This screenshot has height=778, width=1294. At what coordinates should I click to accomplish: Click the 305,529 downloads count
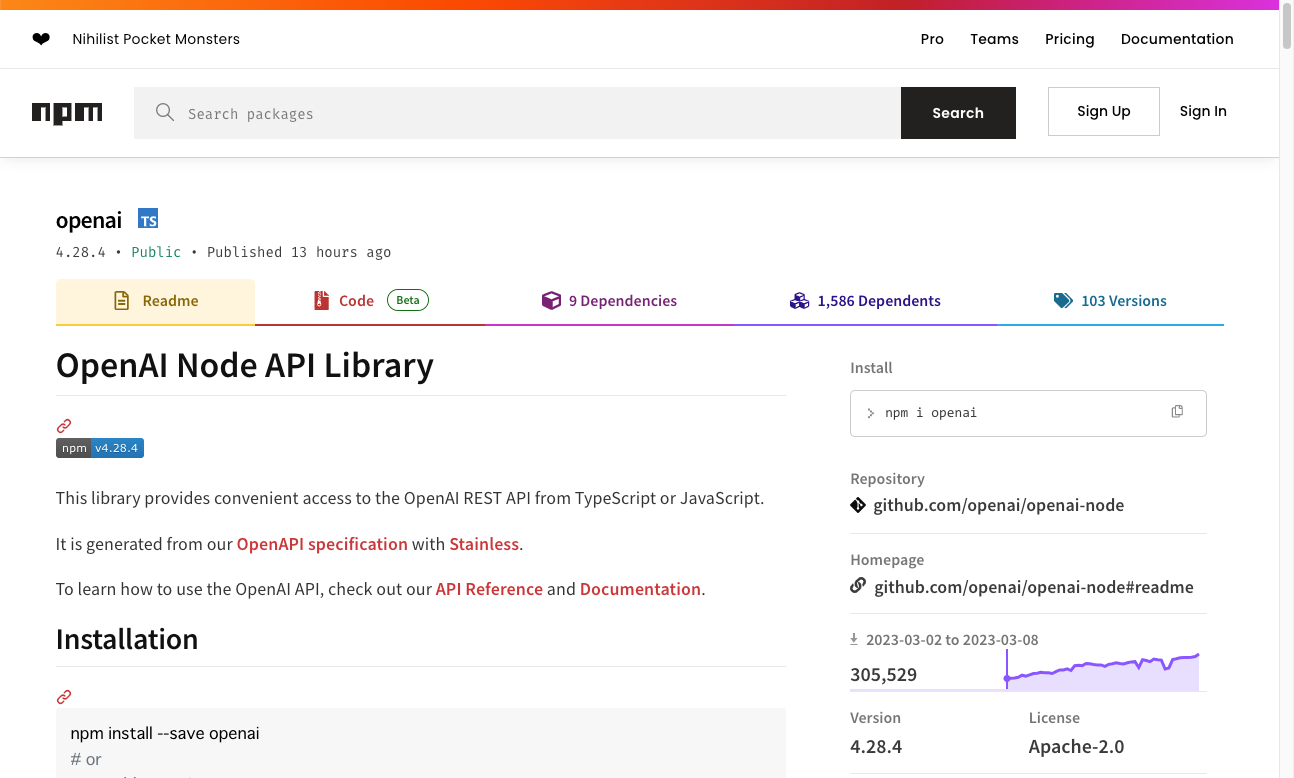tap(884, 674)
